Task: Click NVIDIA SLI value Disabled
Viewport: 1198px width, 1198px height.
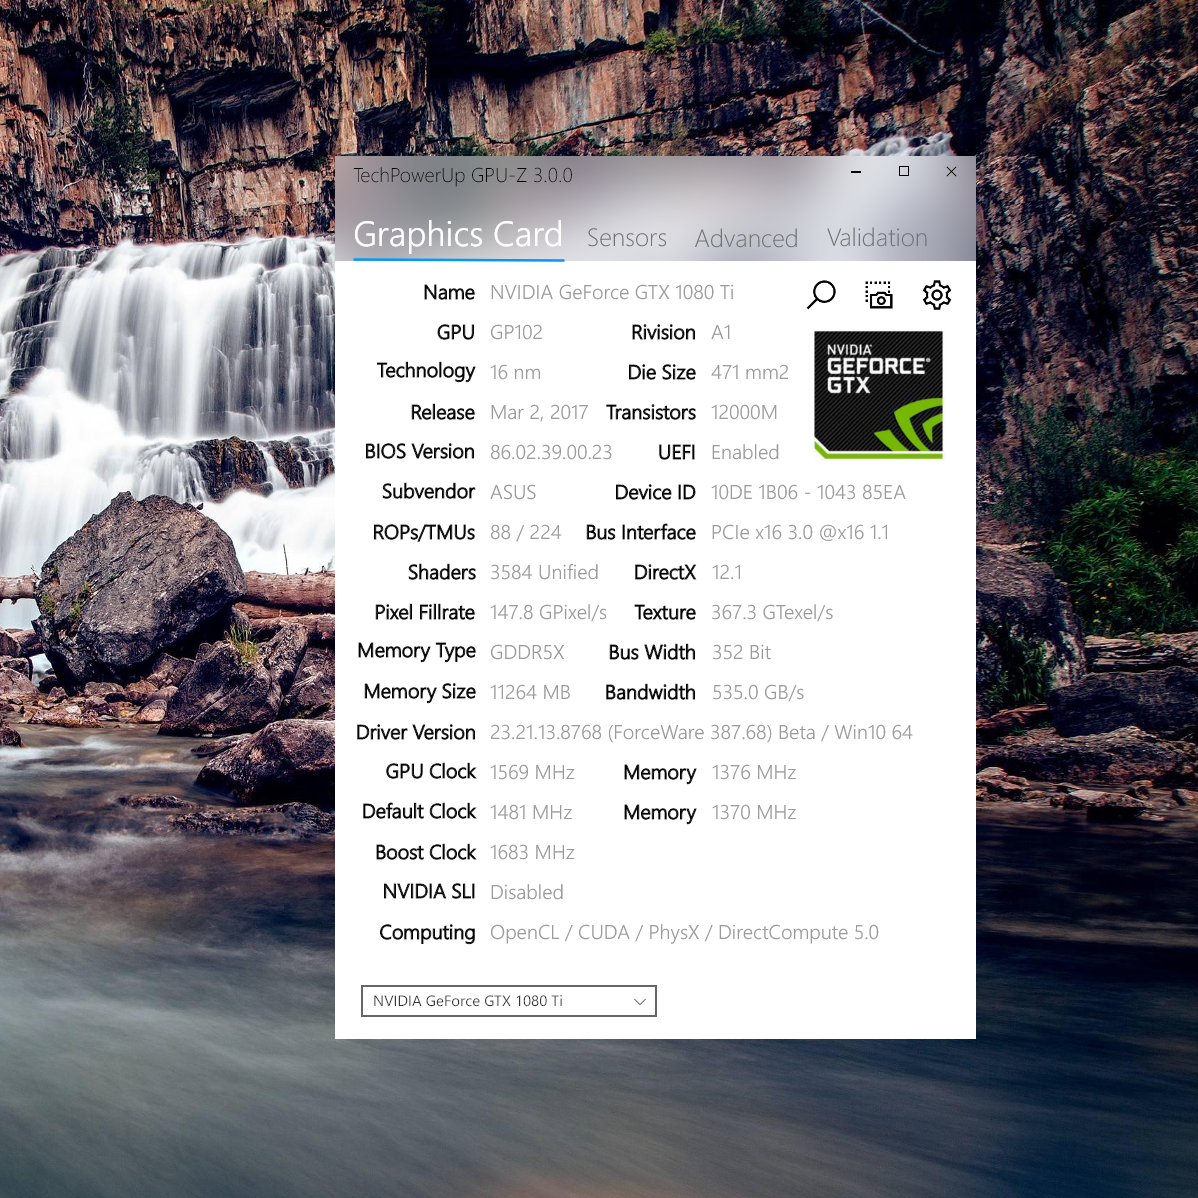Action: pos(526,892)
